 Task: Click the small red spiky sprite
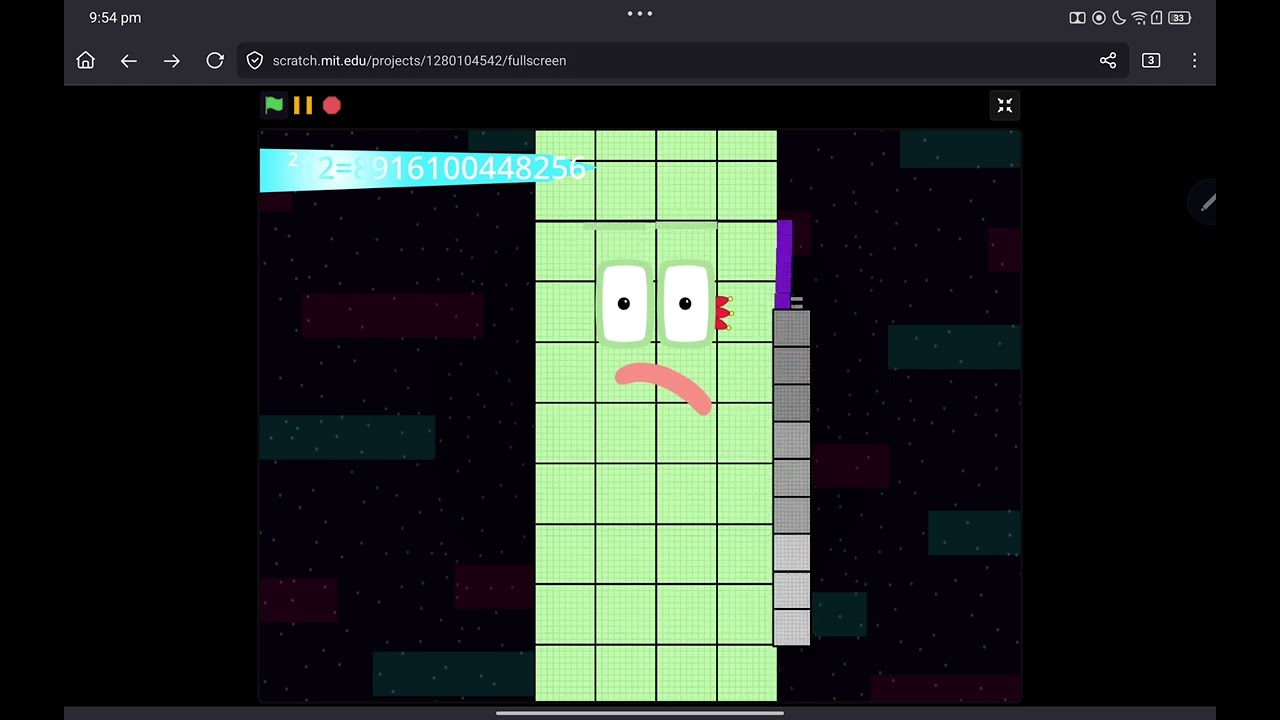tap(723, 313)
